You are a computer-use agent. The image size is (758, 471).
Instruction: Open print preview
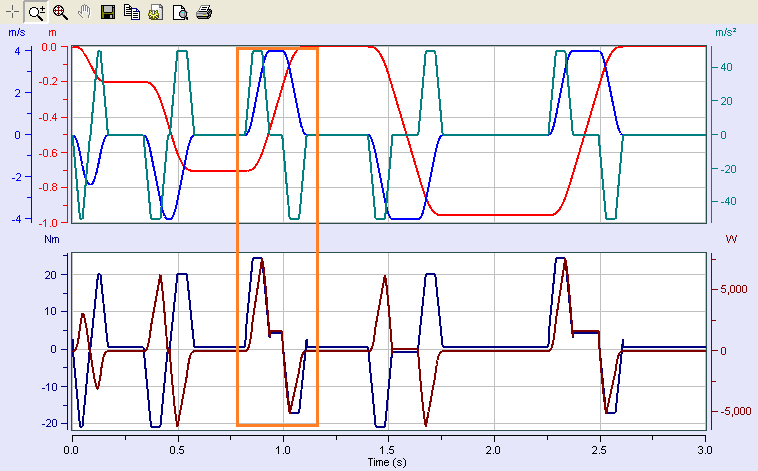(x=180, y=12)
